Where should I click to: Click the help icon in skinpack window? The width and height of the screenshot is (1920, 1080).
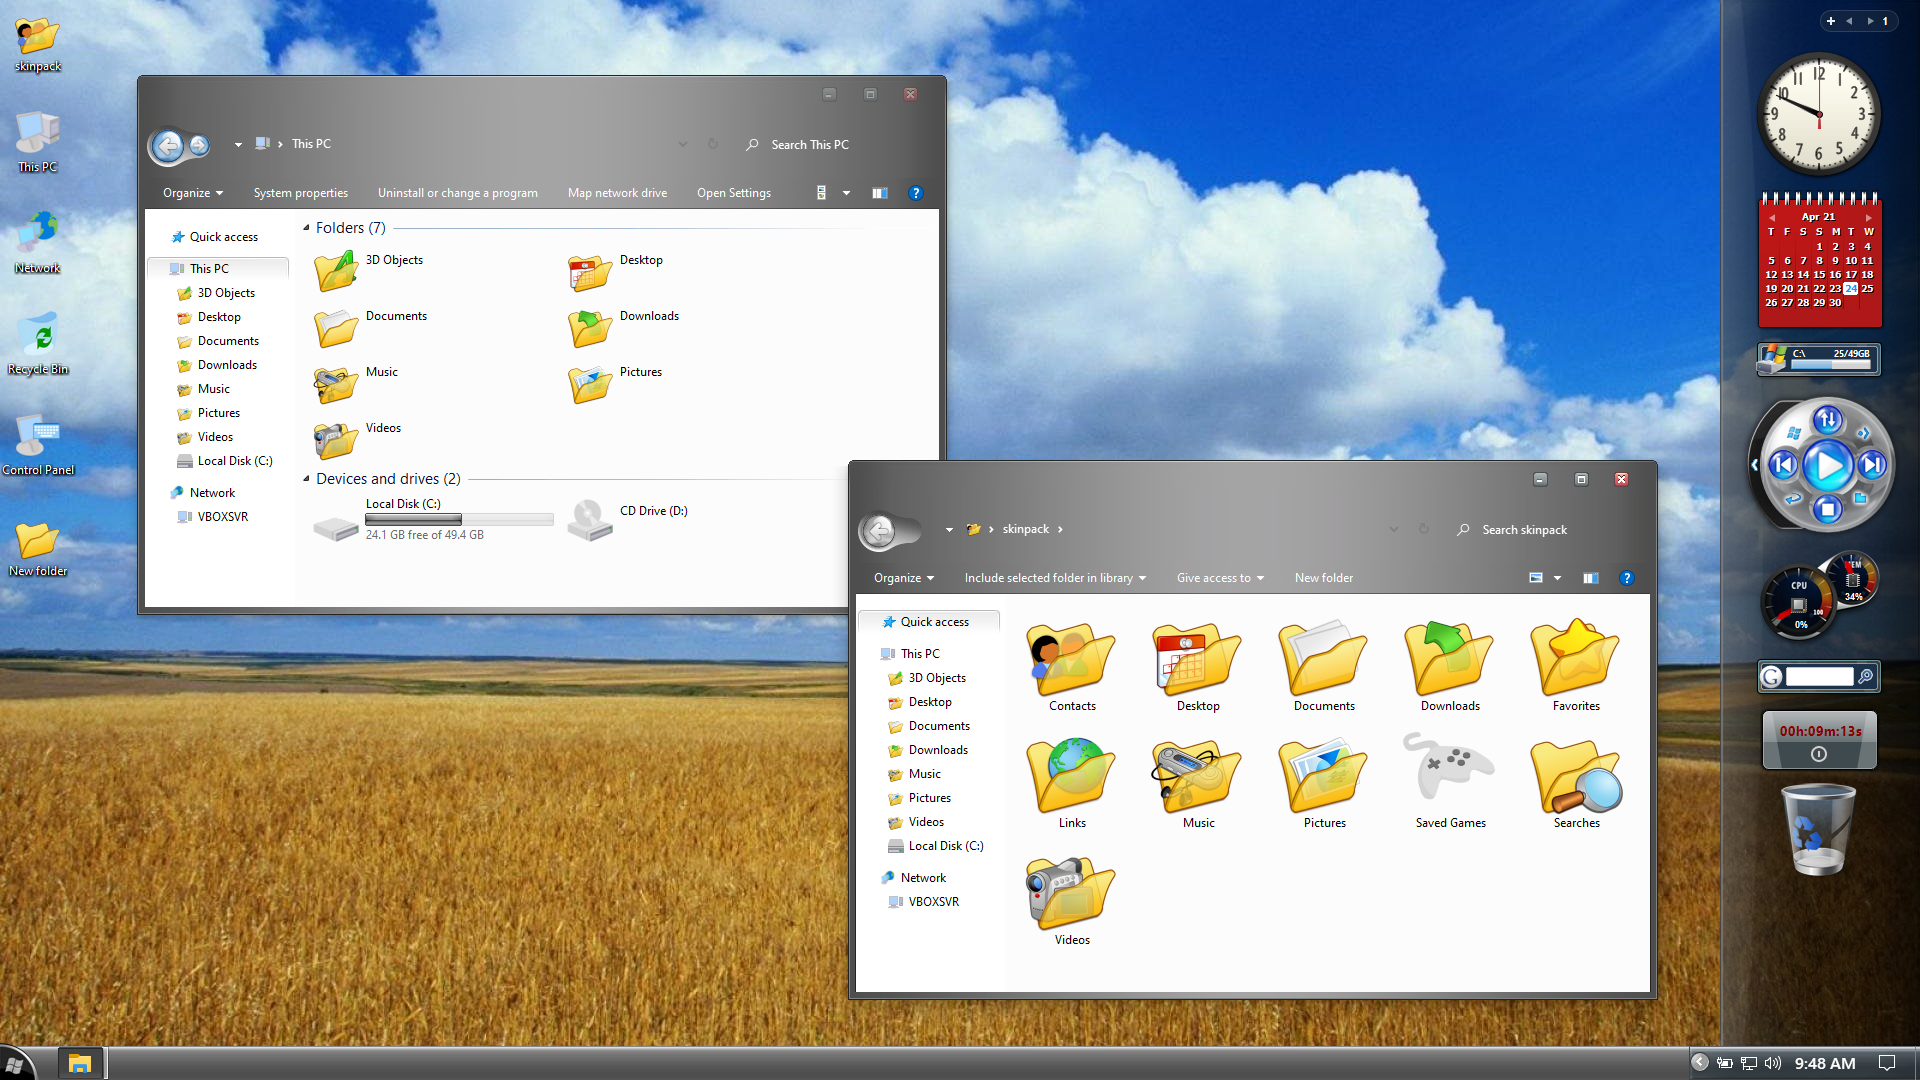coord(1626,578)
